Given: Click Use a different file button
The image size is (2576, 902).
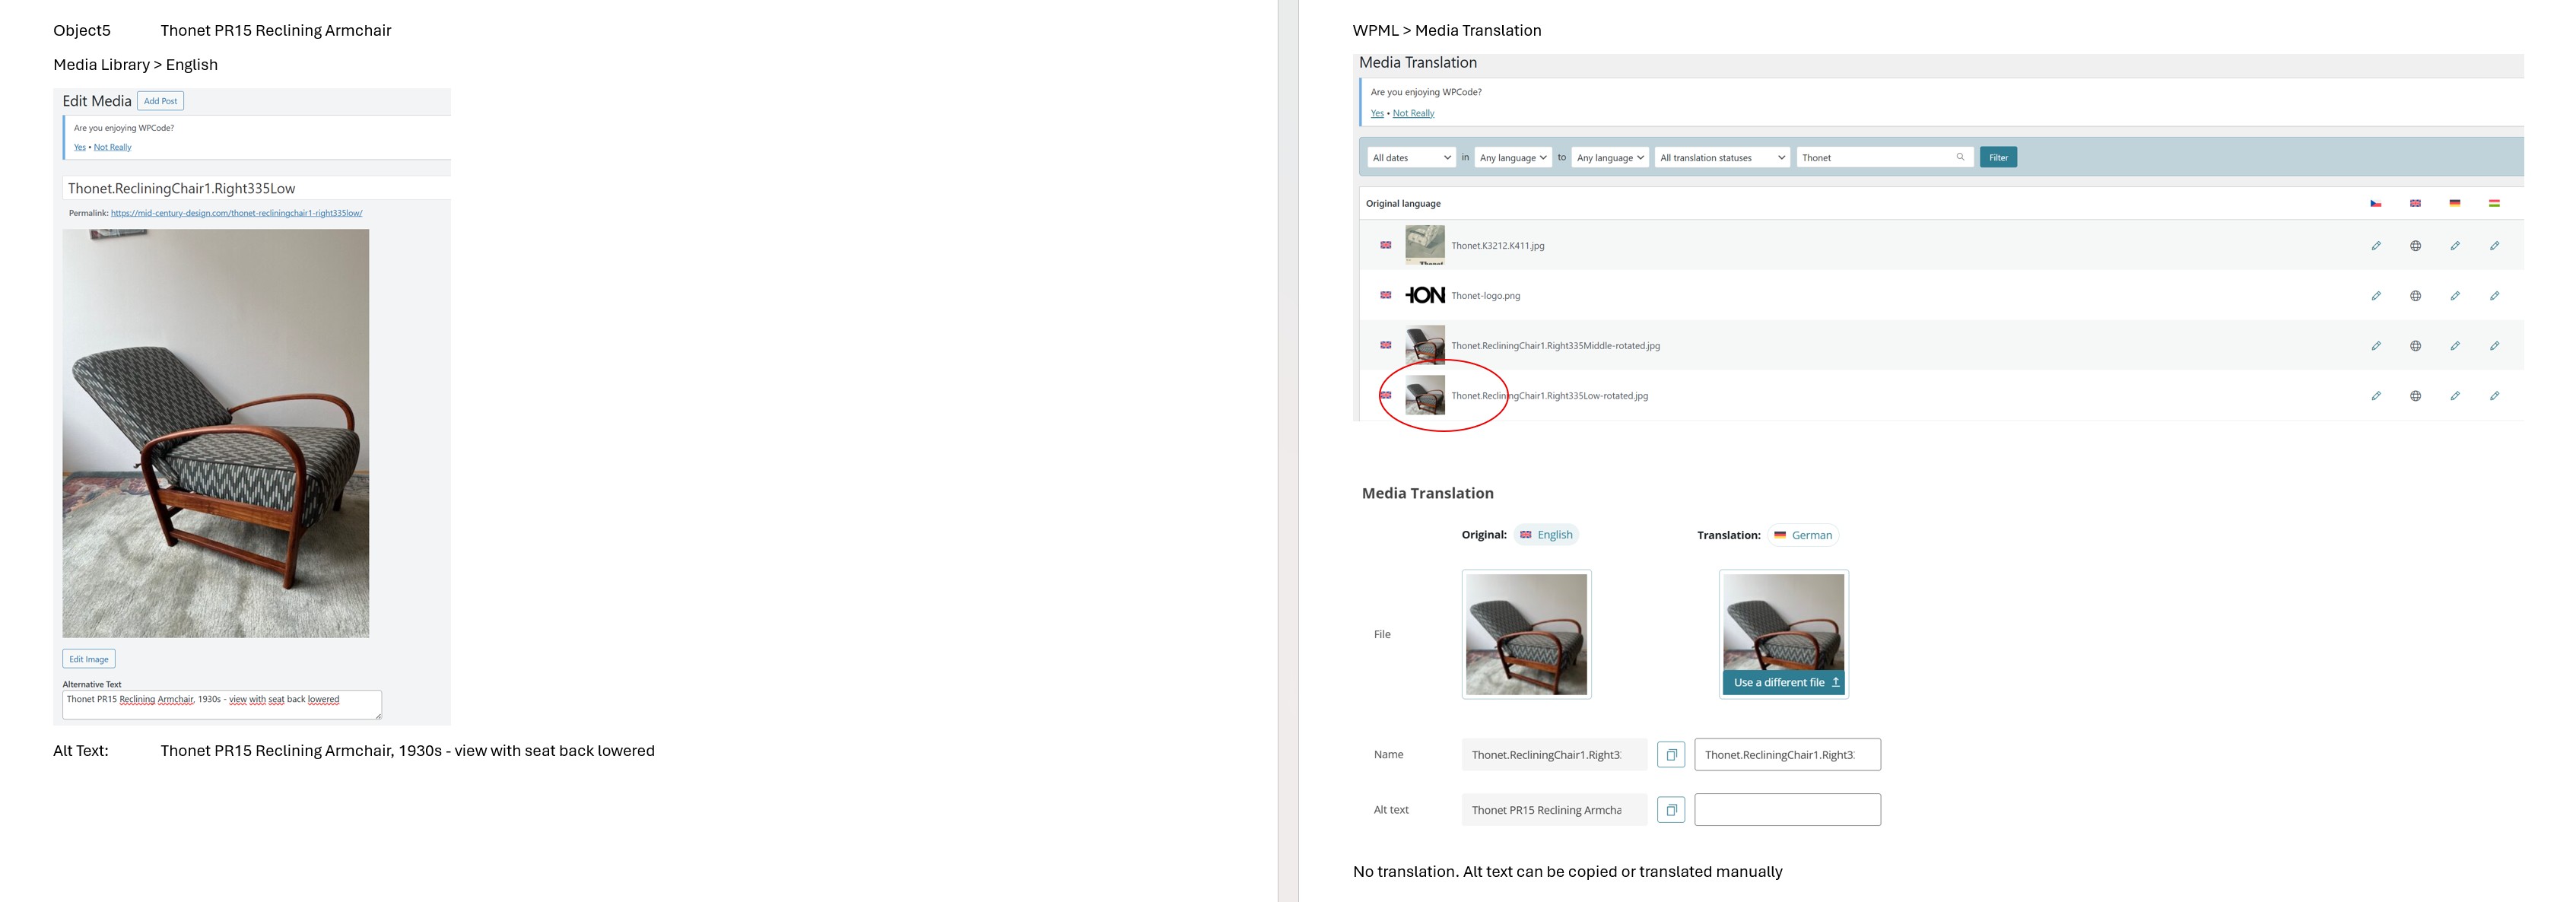Looking at the screenshot, I should 1785,683.
